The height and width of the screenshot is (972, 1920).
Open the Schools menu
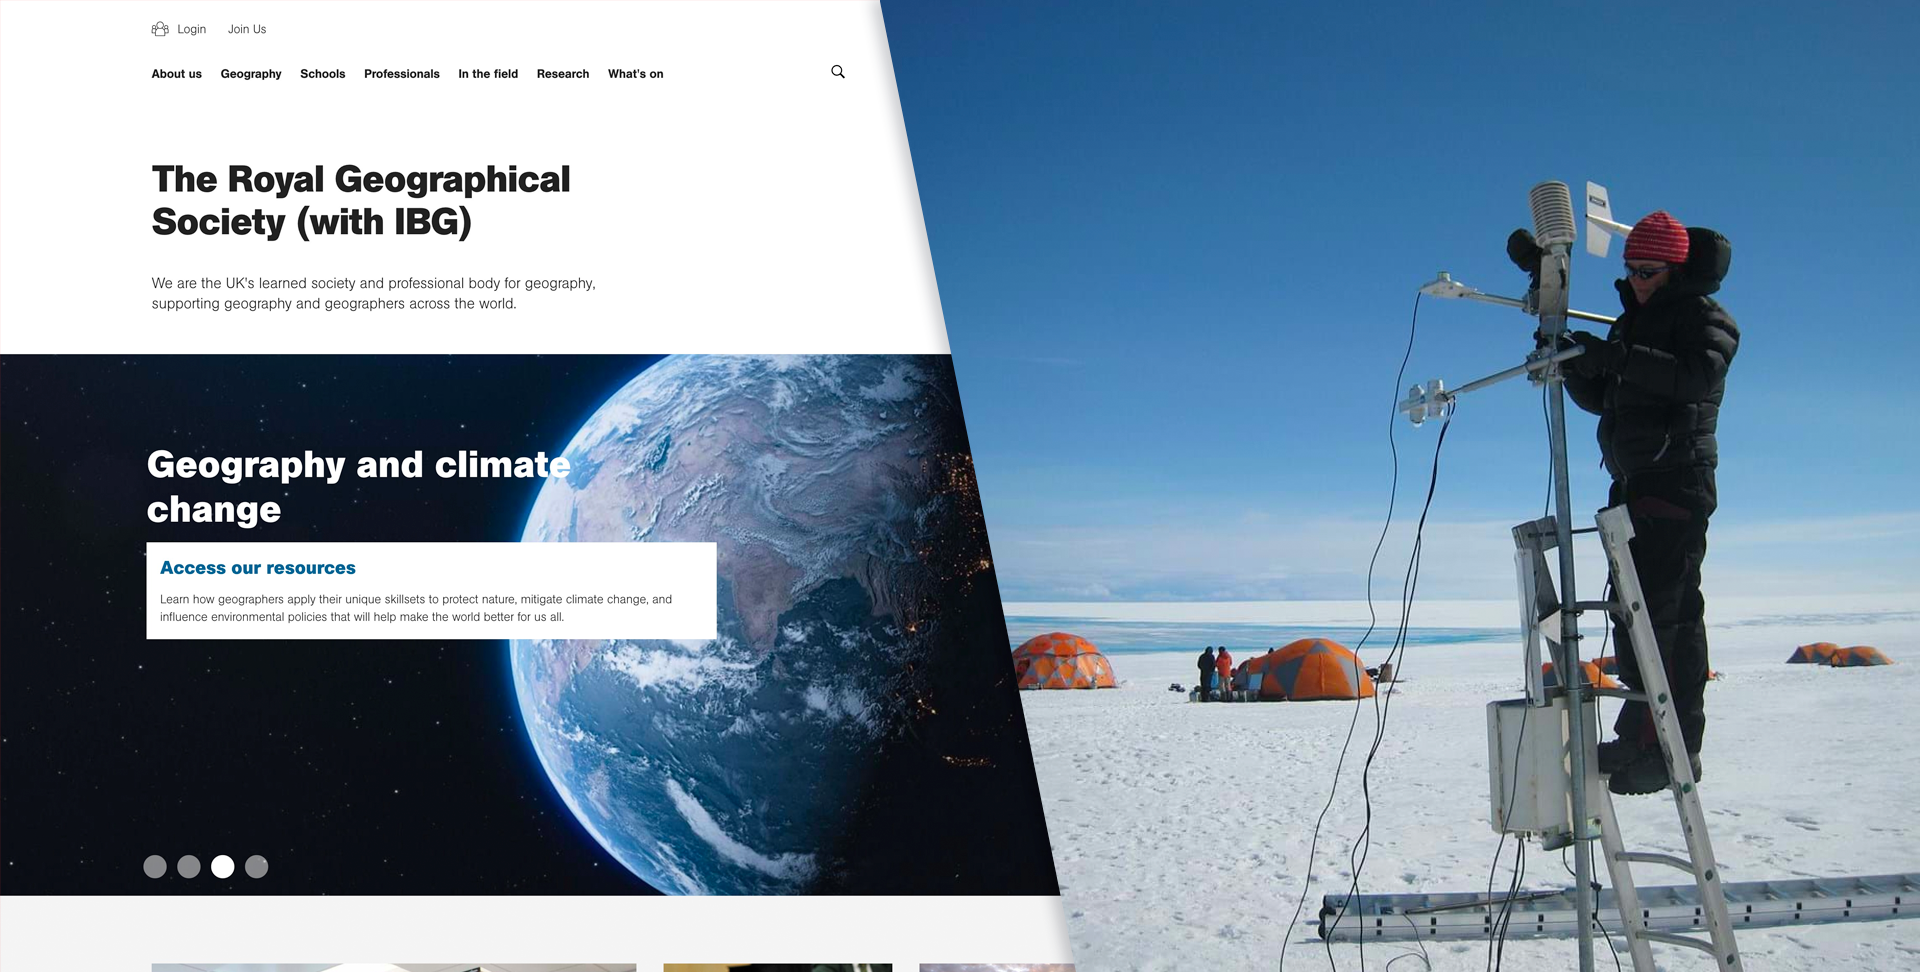click(323, 74)
